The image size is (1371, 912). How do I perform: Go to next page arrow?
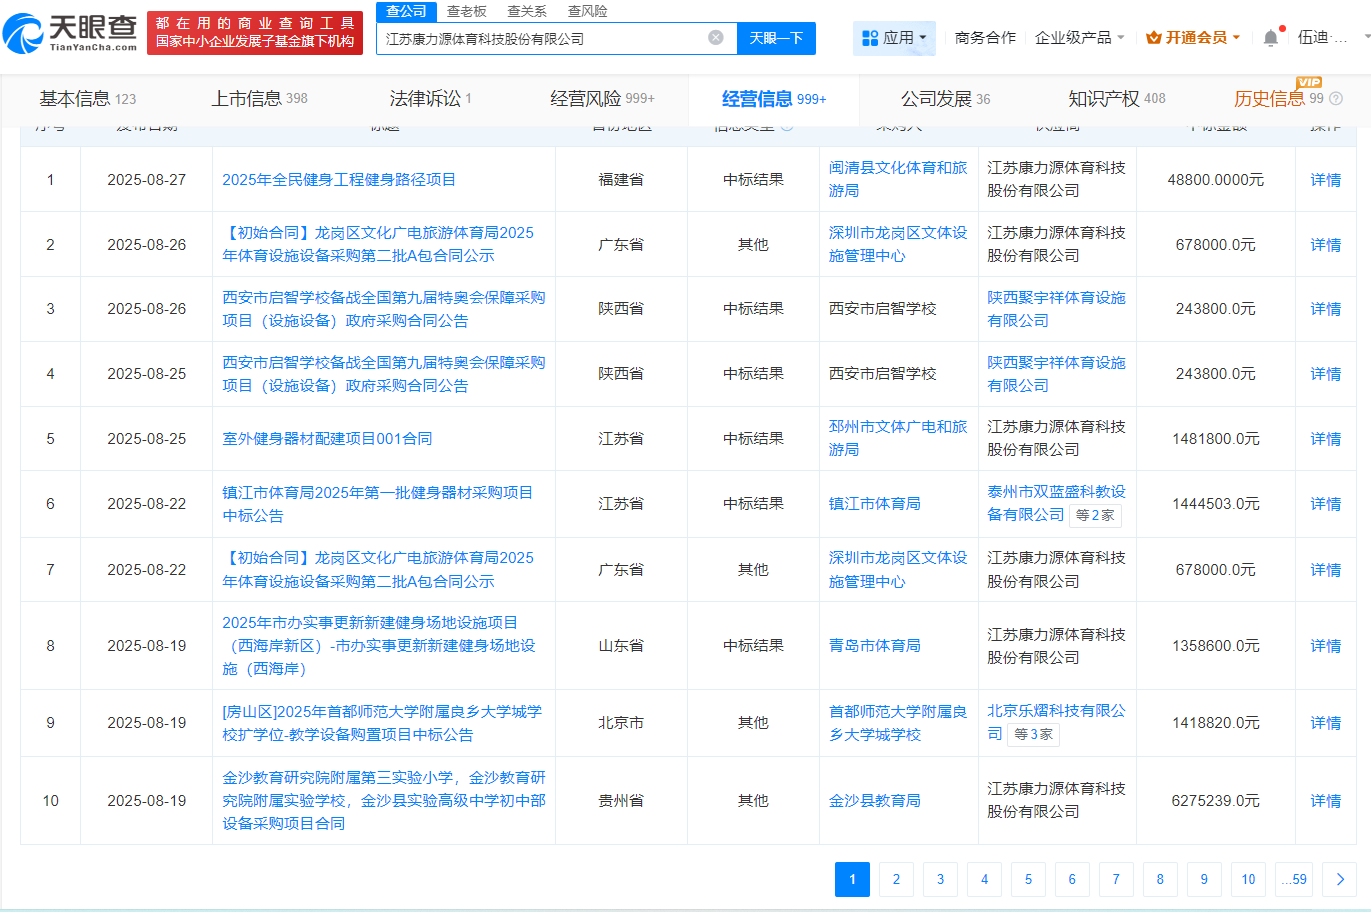(x=1339, y=879)
